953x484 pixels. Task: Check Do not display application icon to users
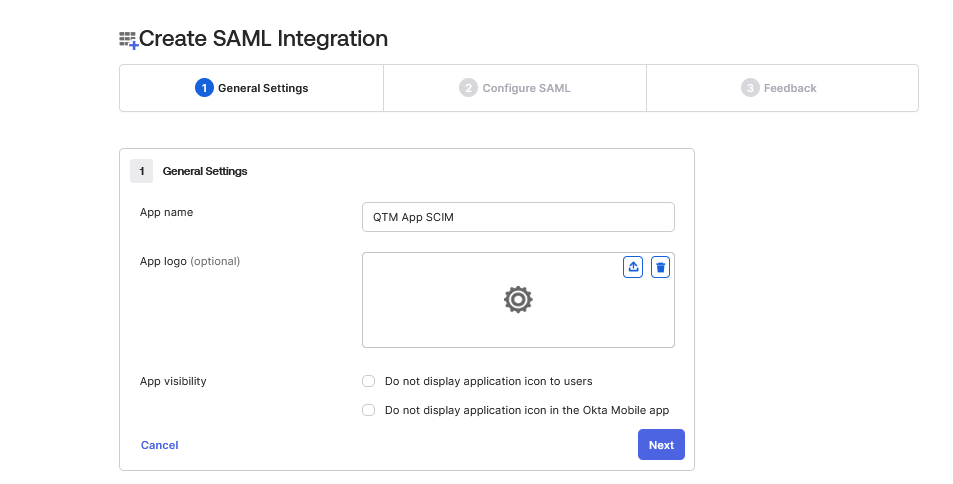click(x=368, y=381)
